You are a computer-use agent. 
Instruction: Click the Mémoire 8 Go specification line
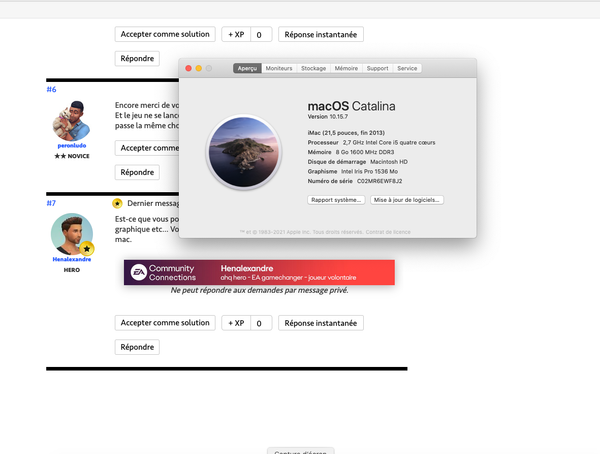pos(351,152)
